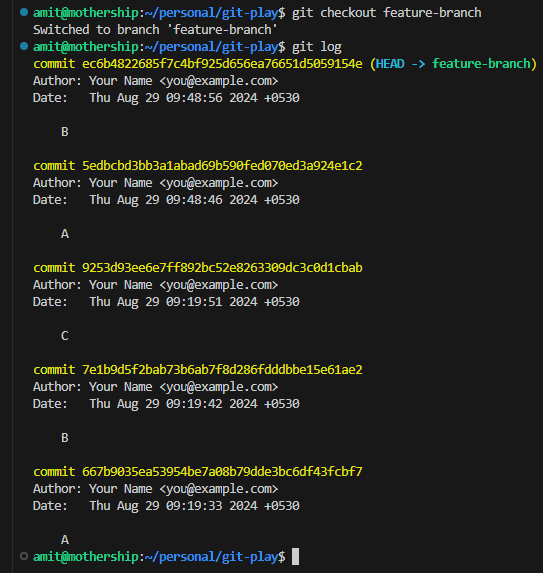
Task: Click commit hash 7e1b9d5f2bab73b6ab7f8d286fdddbbe15e61ae2
Action: point(222,369)
